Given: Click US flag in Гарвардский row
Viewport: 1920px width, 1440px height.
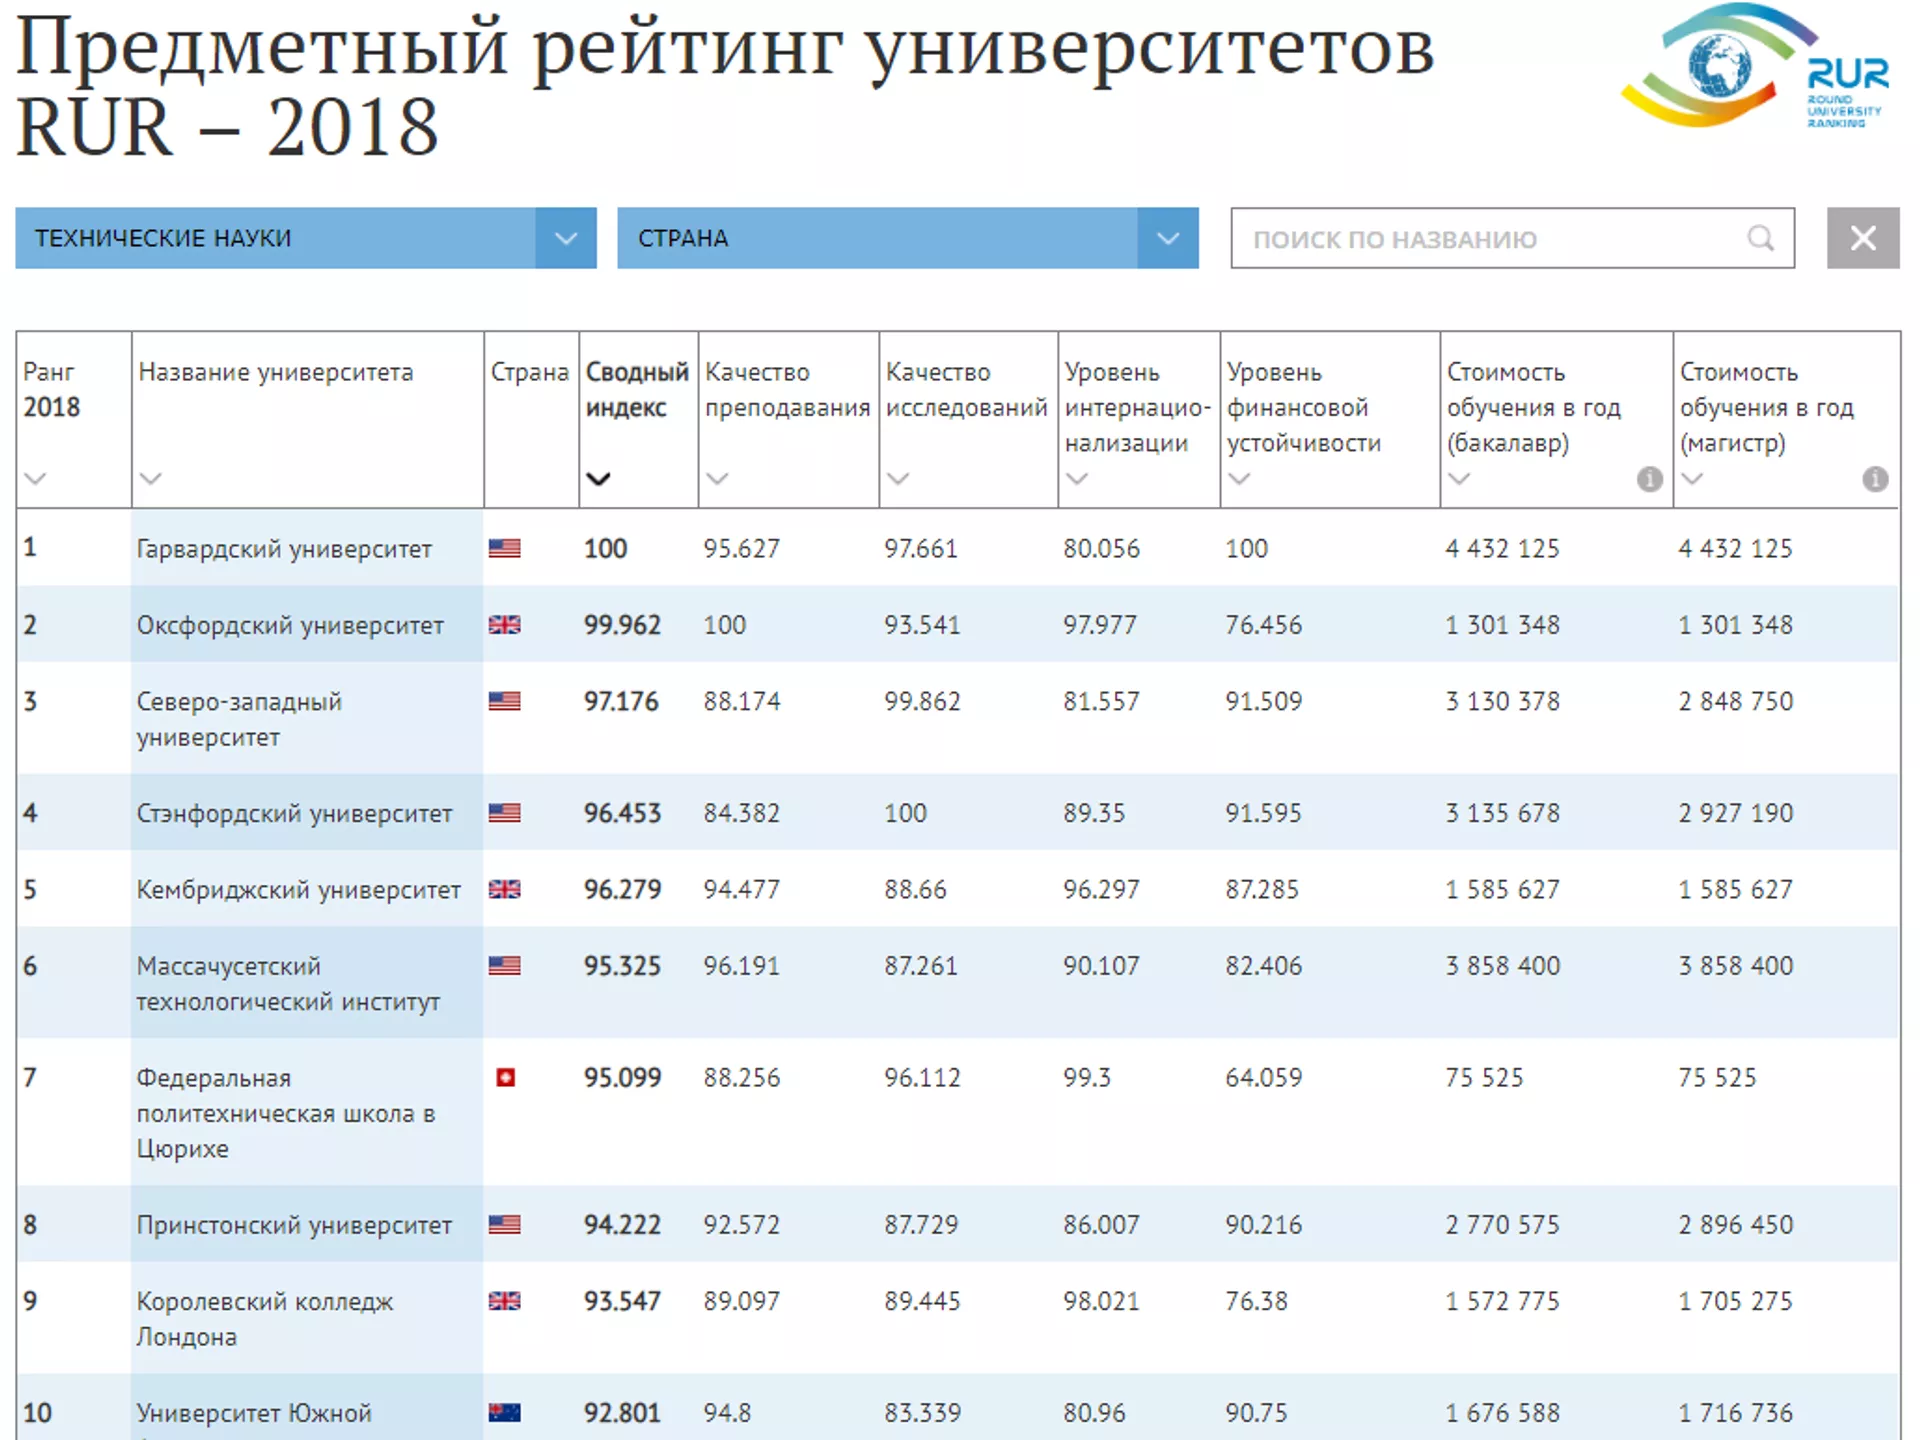Looking at the screenshot, I should (x=504, y=548).
